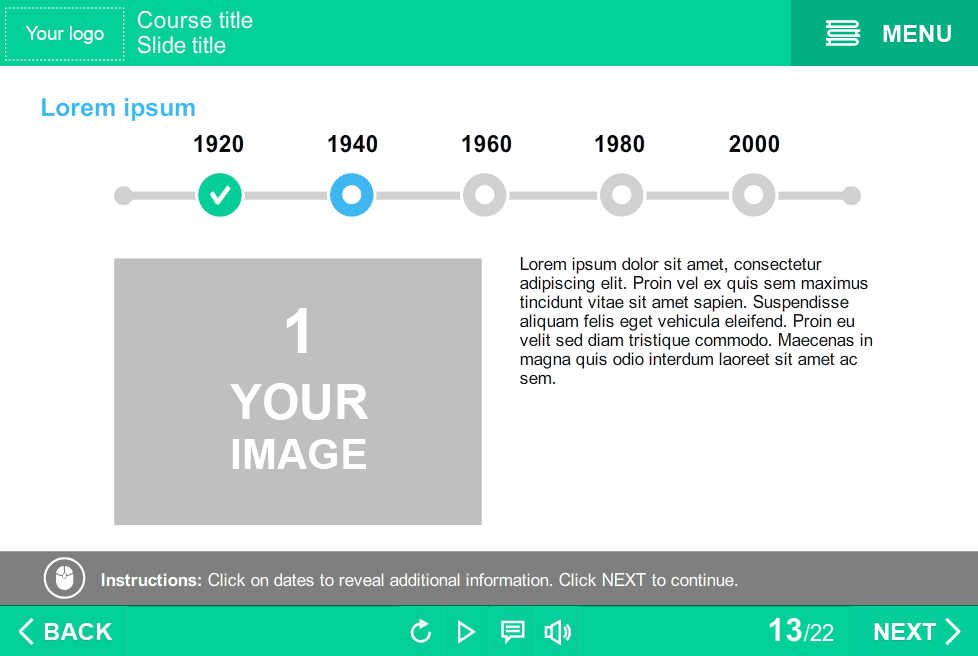
Task: Open the hamburger menu icon
Action: pyautogui.click(x=843, y=33)
